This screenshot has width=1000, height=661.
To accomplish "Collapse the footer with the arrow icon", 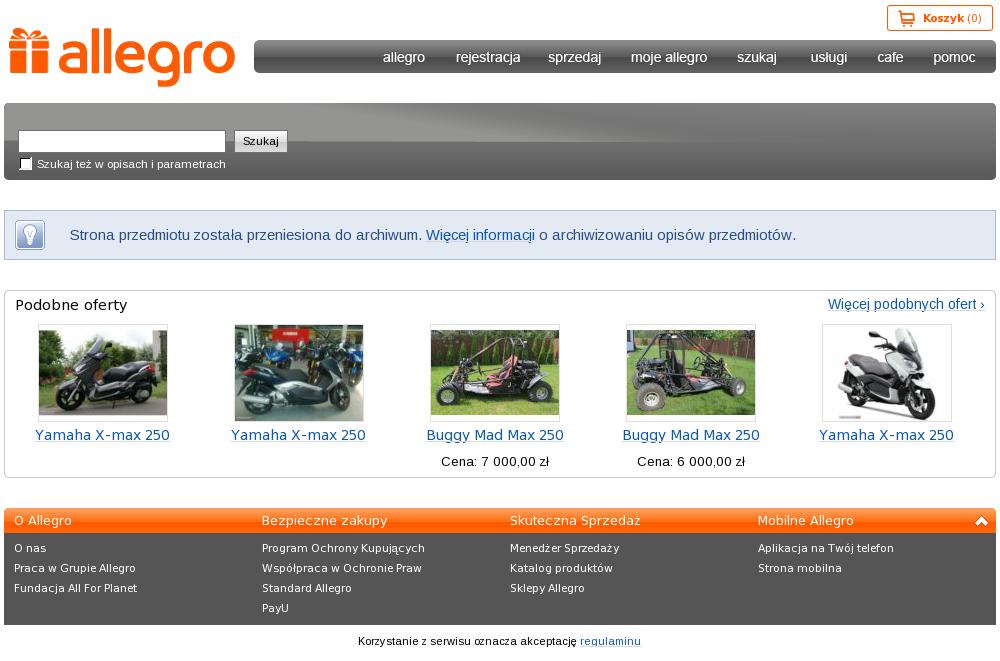I will point(981,521).
